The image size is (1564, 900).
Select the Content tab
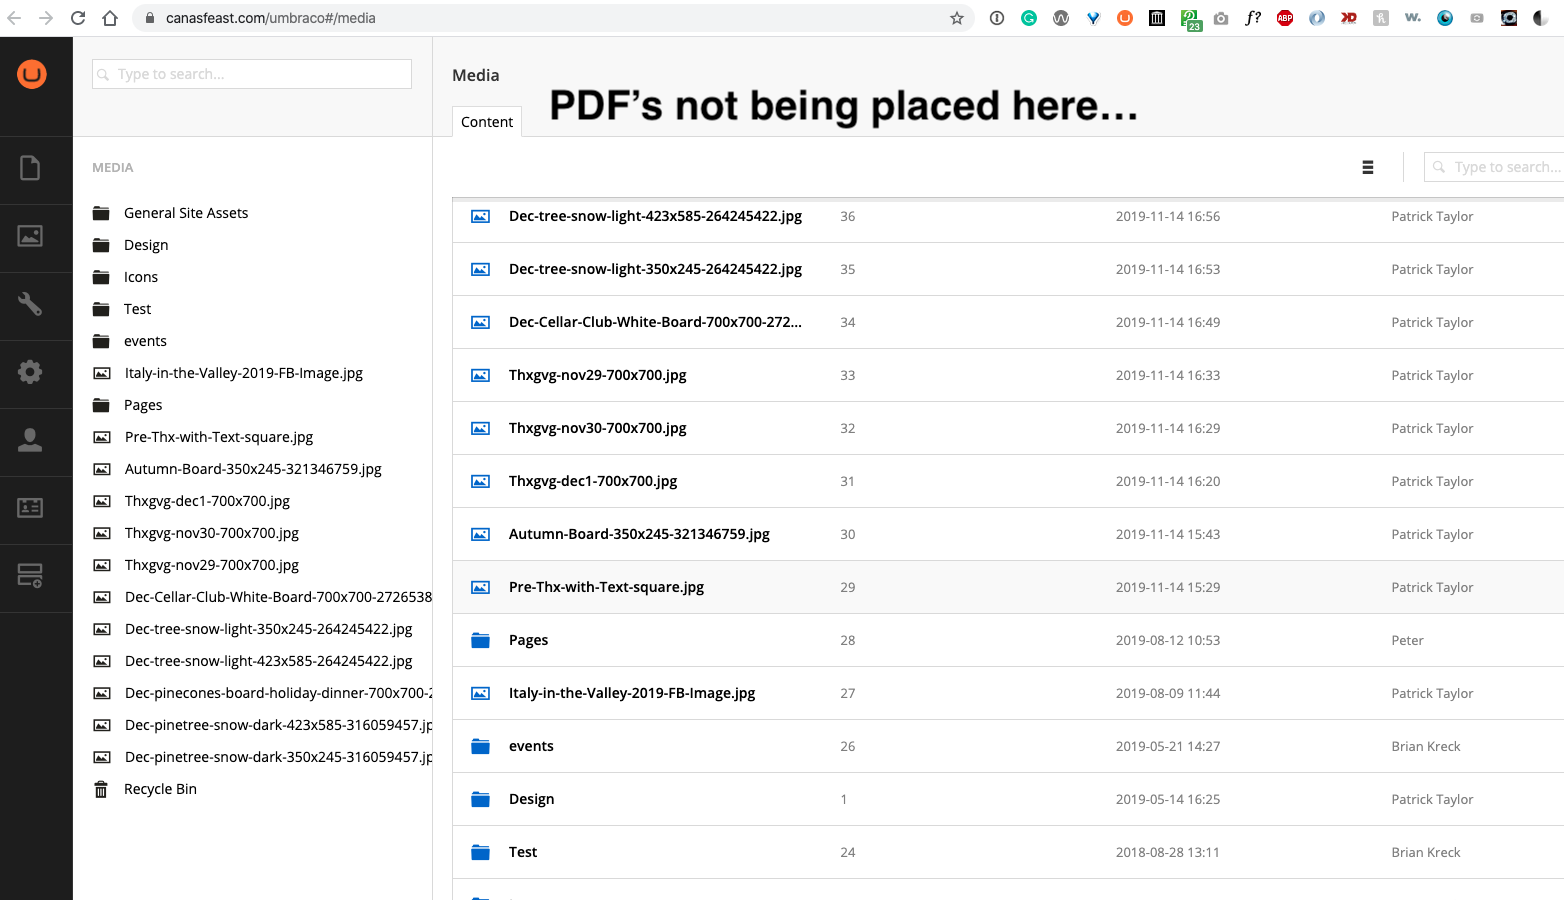487,122
